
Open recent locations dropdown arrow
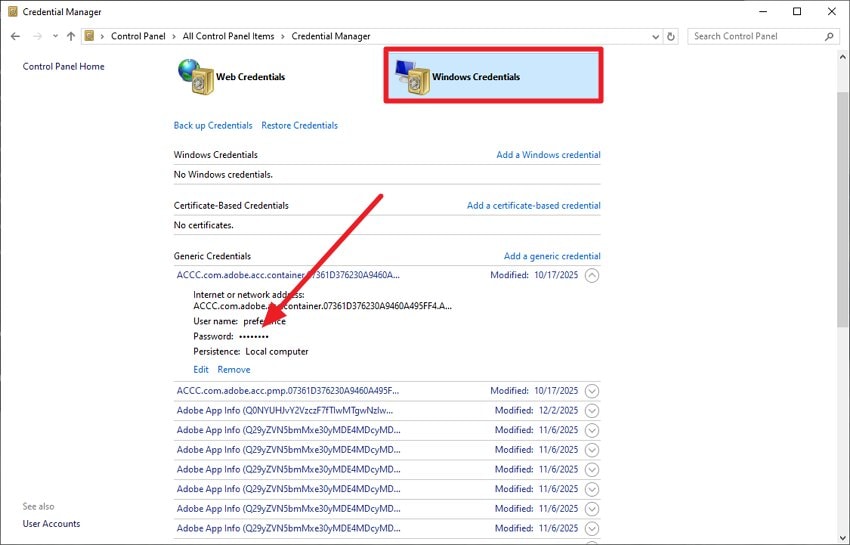tap(55, 36)
